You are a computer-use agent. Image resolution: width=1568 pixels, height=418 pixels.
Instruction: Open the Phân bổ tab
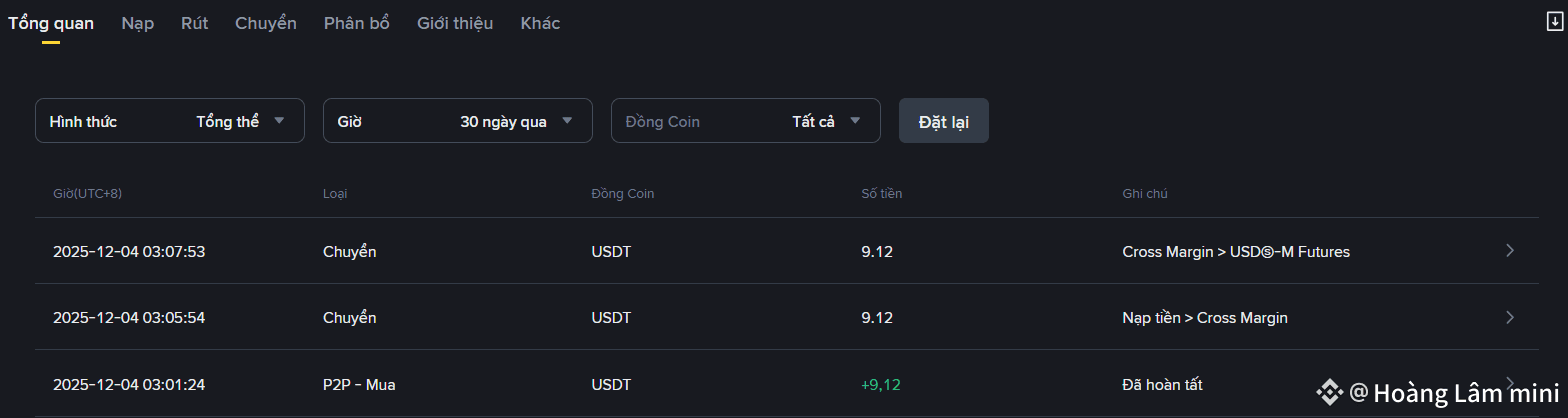356,23
